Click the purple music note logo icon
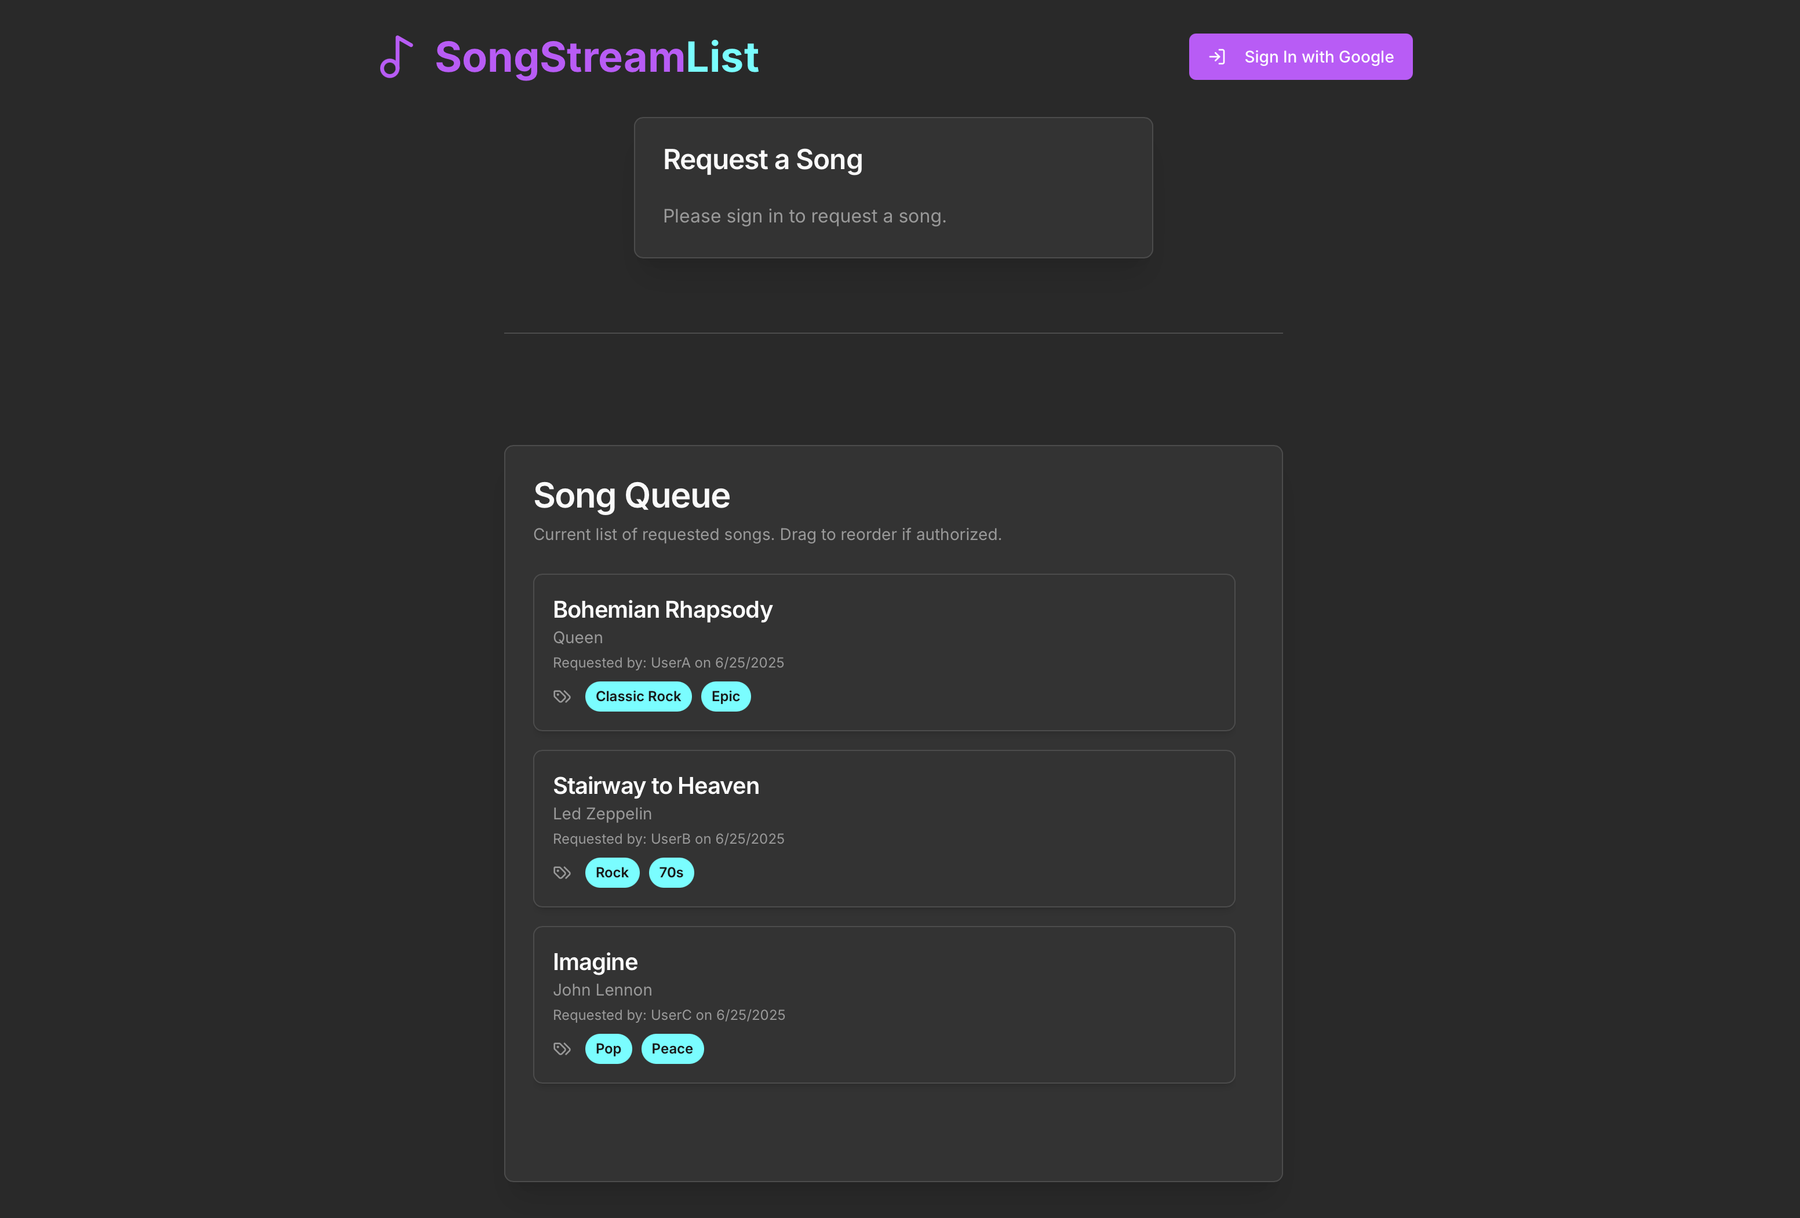This screenshot has height=1218, width=1800. click(x=396, y=57)
